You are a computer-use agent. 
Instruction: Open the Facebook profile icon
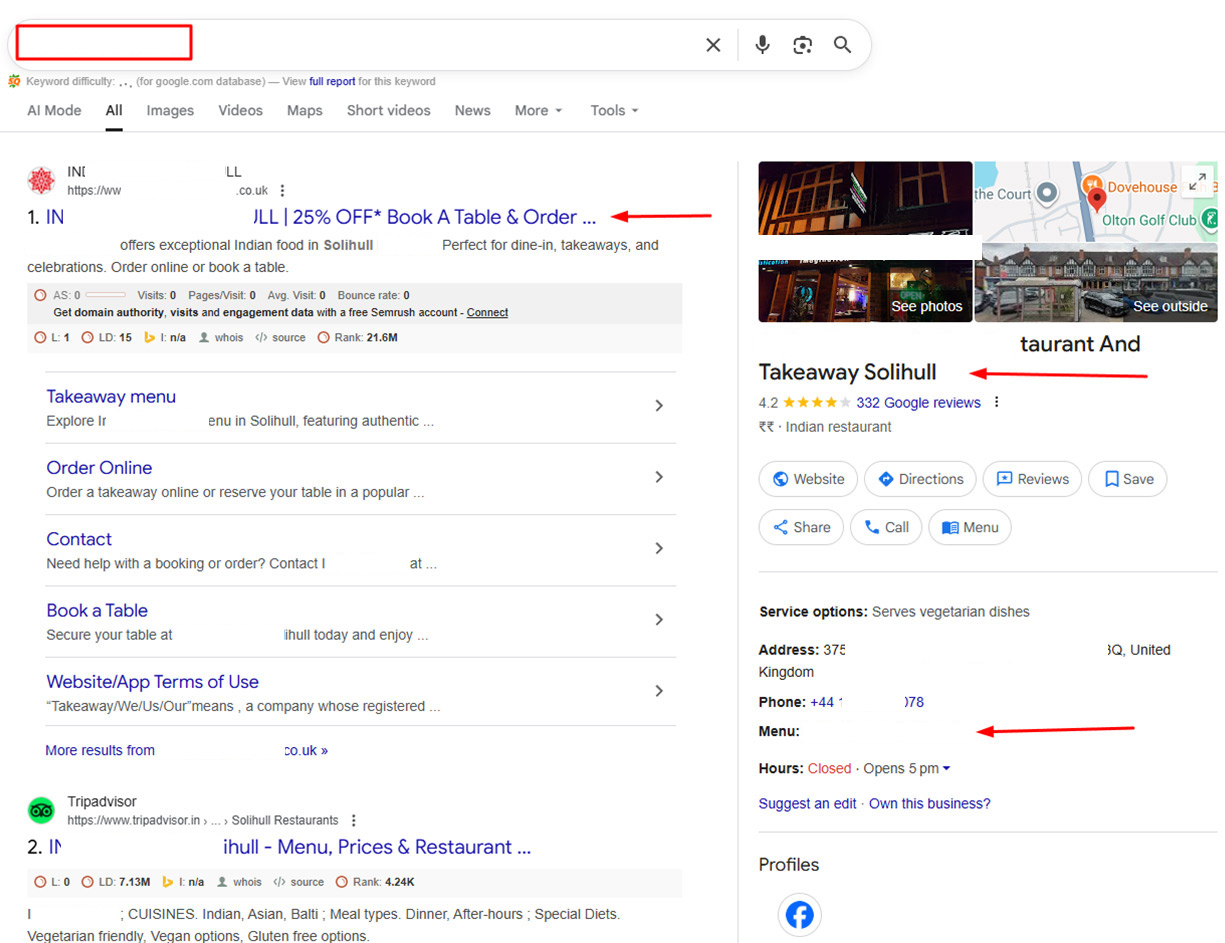[x=799, y=914]
